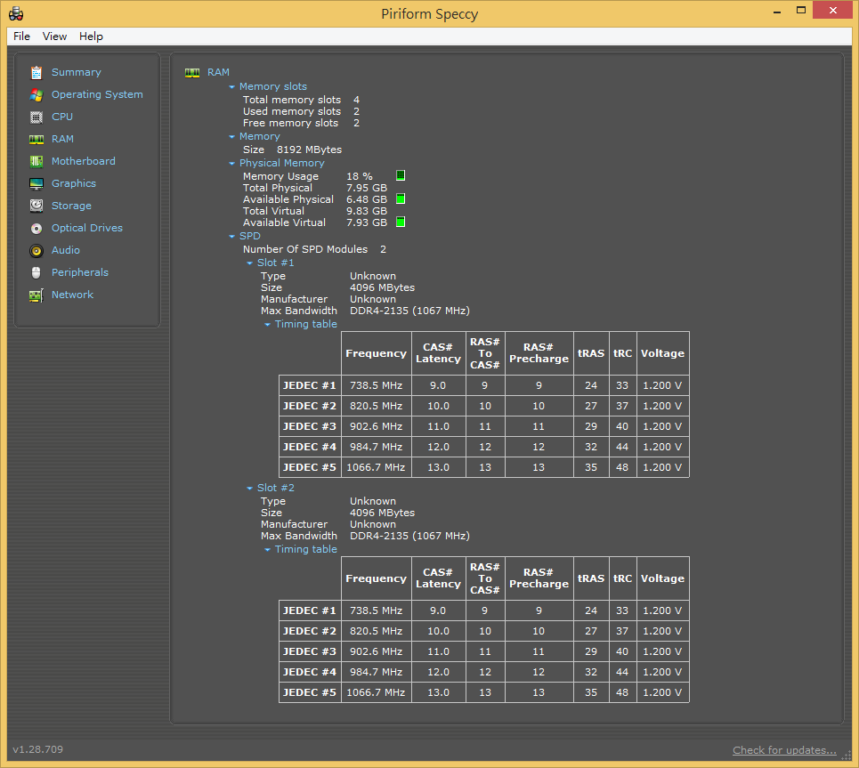Click the Network icon in sidebar
The width and height of the screenshot is (859, 768).
[x=36, y=295]
